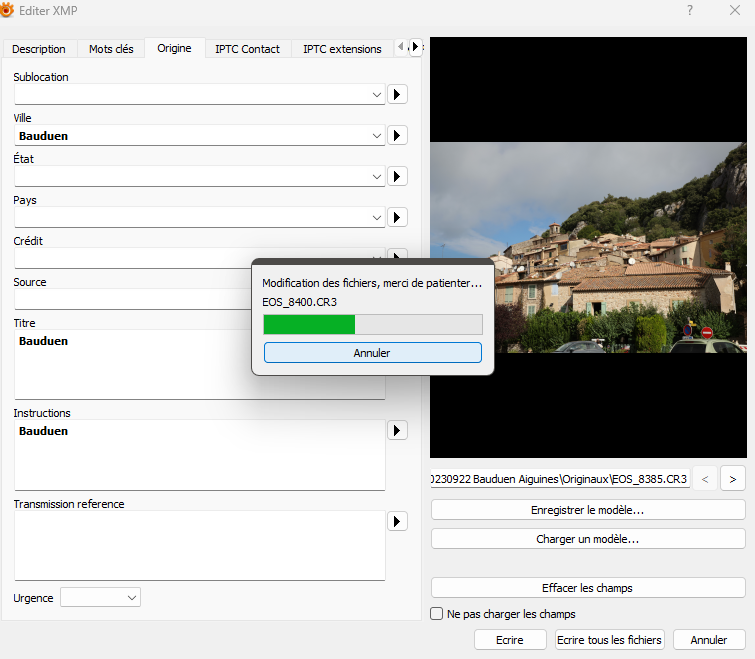Click the file path field ending EOS_8385.CR3
This screenshot has height=659, width=755.
point(560,479)
